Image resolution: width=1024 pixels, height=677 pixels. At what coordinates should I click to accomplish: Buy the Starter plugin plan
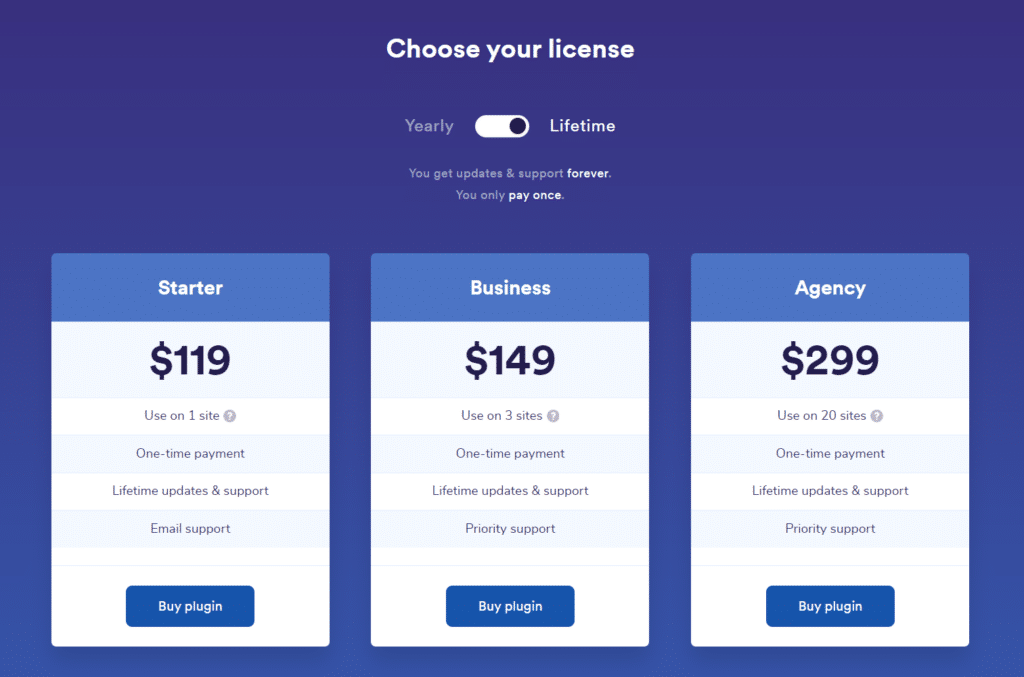pos(190,606)
